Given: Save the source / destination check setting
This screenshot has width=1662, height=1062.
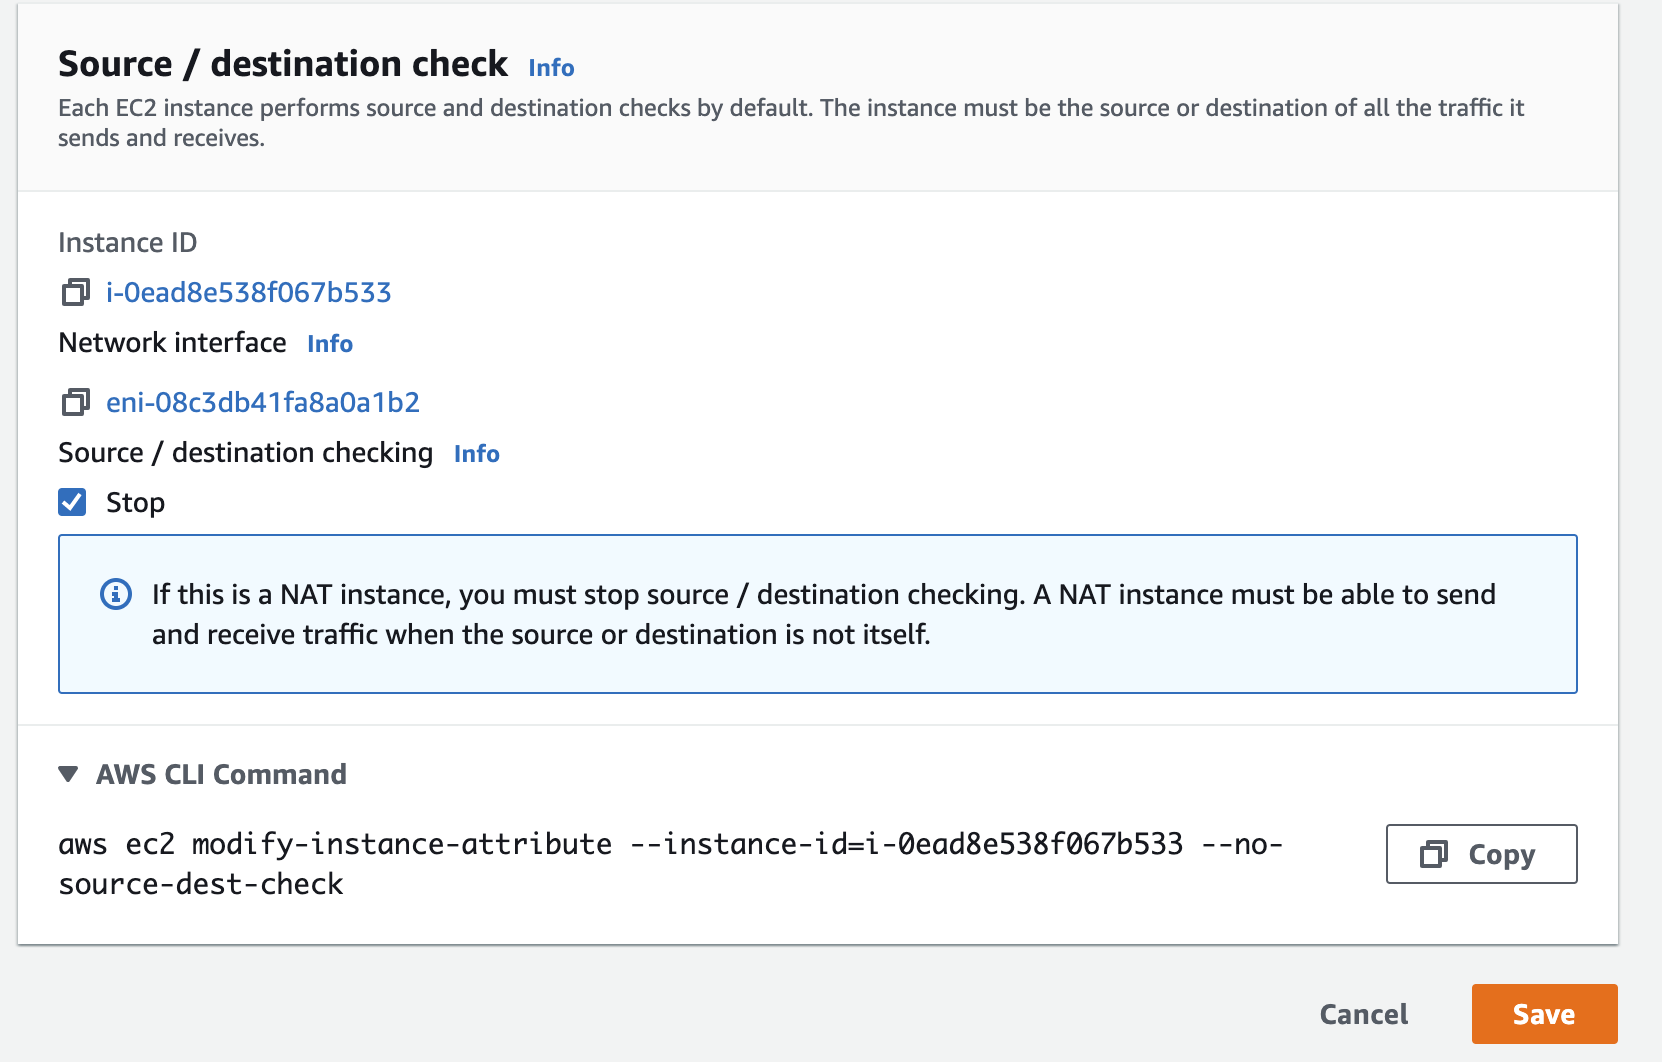Looking at the screenshot, I should [x=1543, y=1014].
